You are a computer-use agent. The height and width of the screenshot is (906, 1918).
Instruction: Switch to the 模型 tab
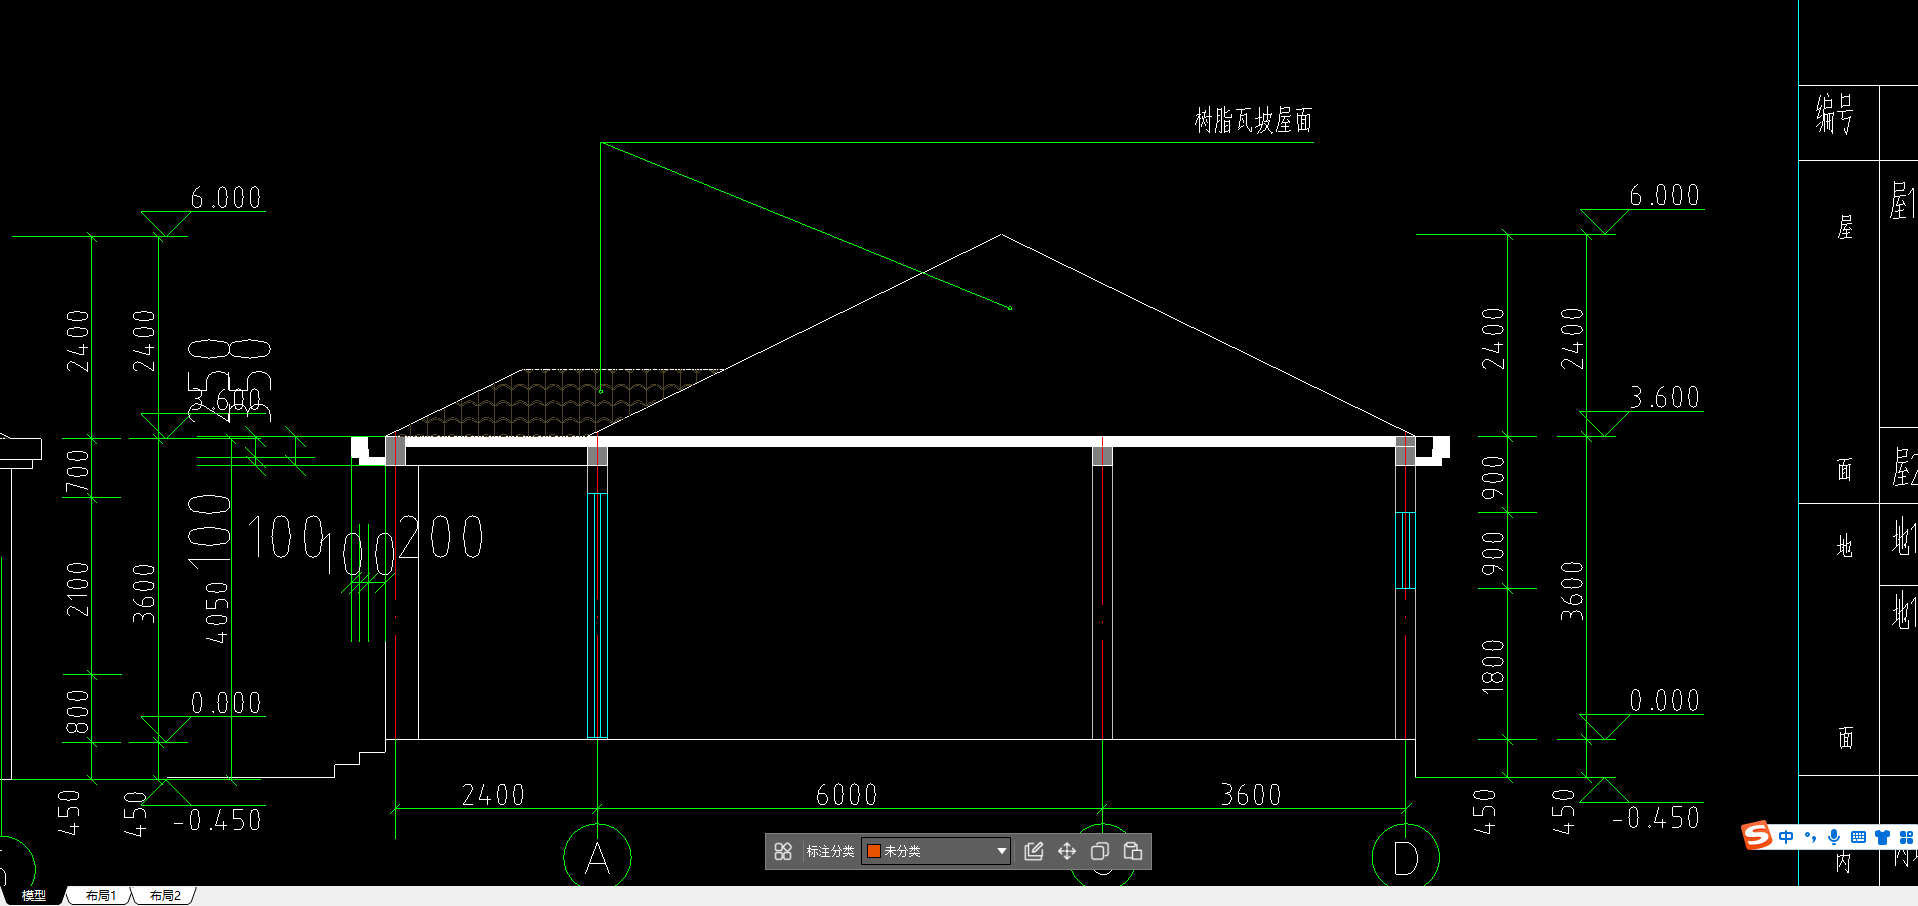[x=34, y=895]
